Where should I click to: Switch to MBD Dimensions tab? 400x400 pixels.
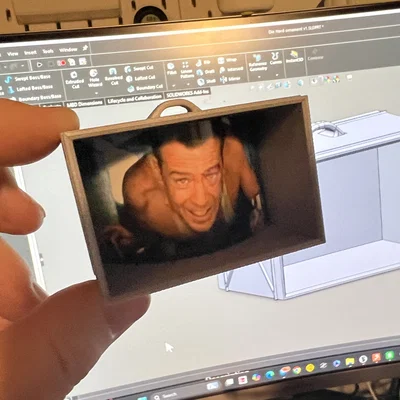(85, 103)
